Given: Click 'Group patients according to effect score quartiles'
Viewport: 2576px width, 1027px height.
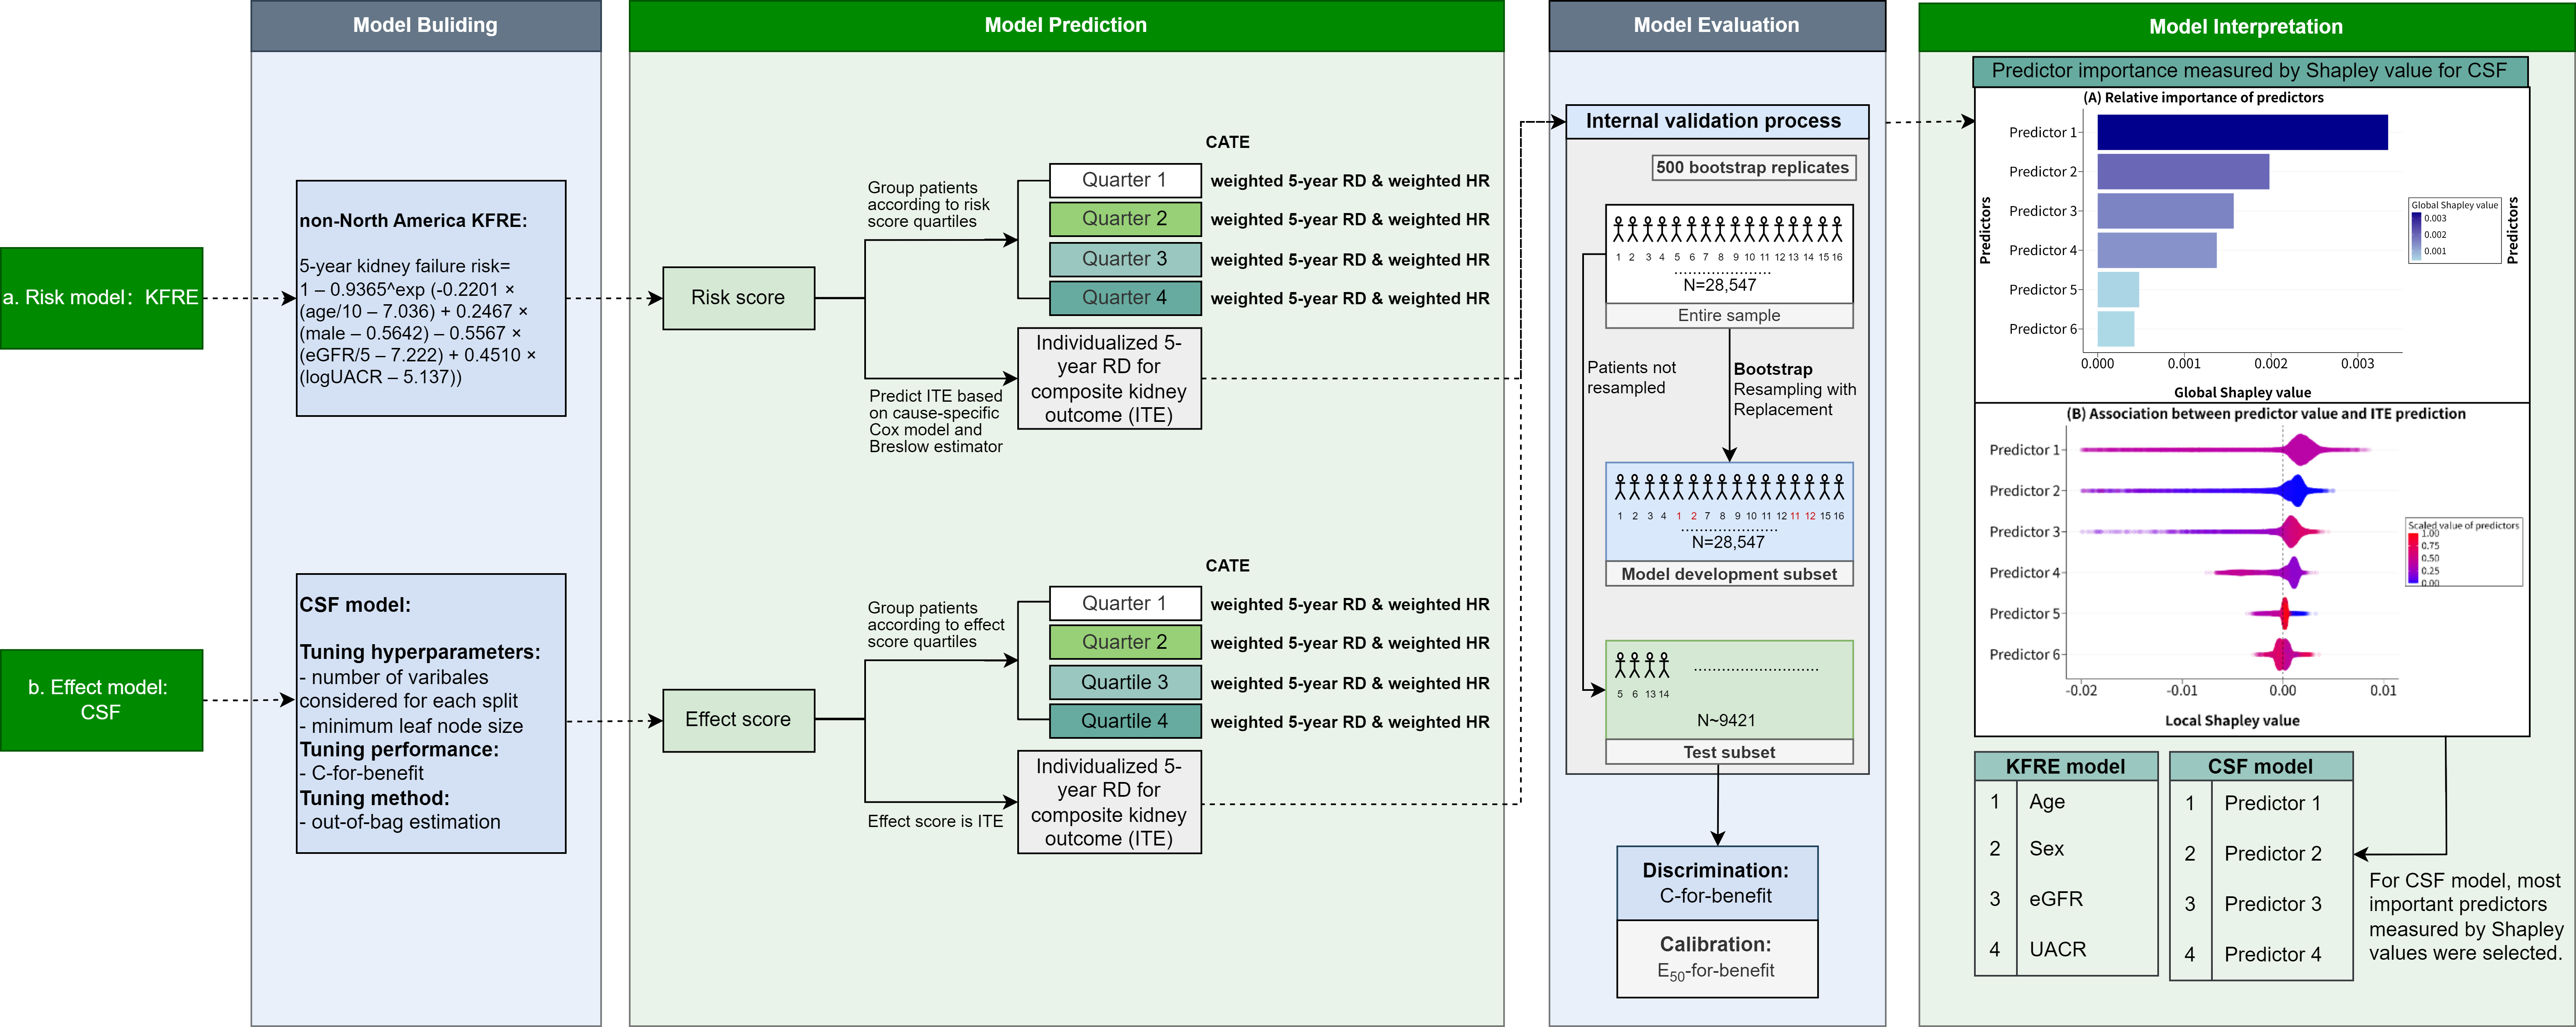Looking at the screenshot, I should [936, 625].
